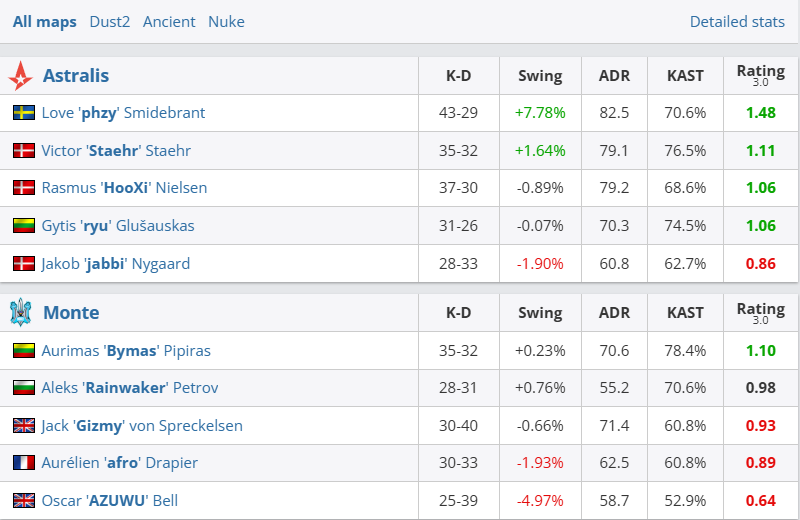
Task: Open Love 'phzy' Smidebrant's player profile
Action: (123, 113)
